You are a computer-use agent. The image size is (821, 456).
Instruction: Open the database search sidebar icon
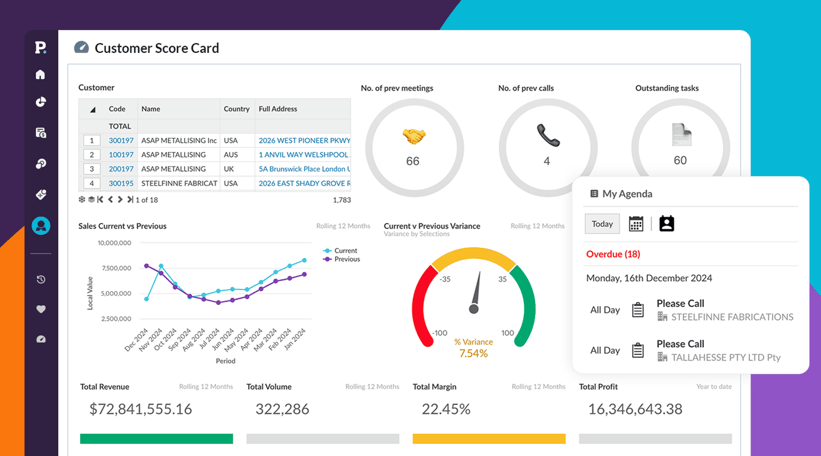[x=40, y=133]
